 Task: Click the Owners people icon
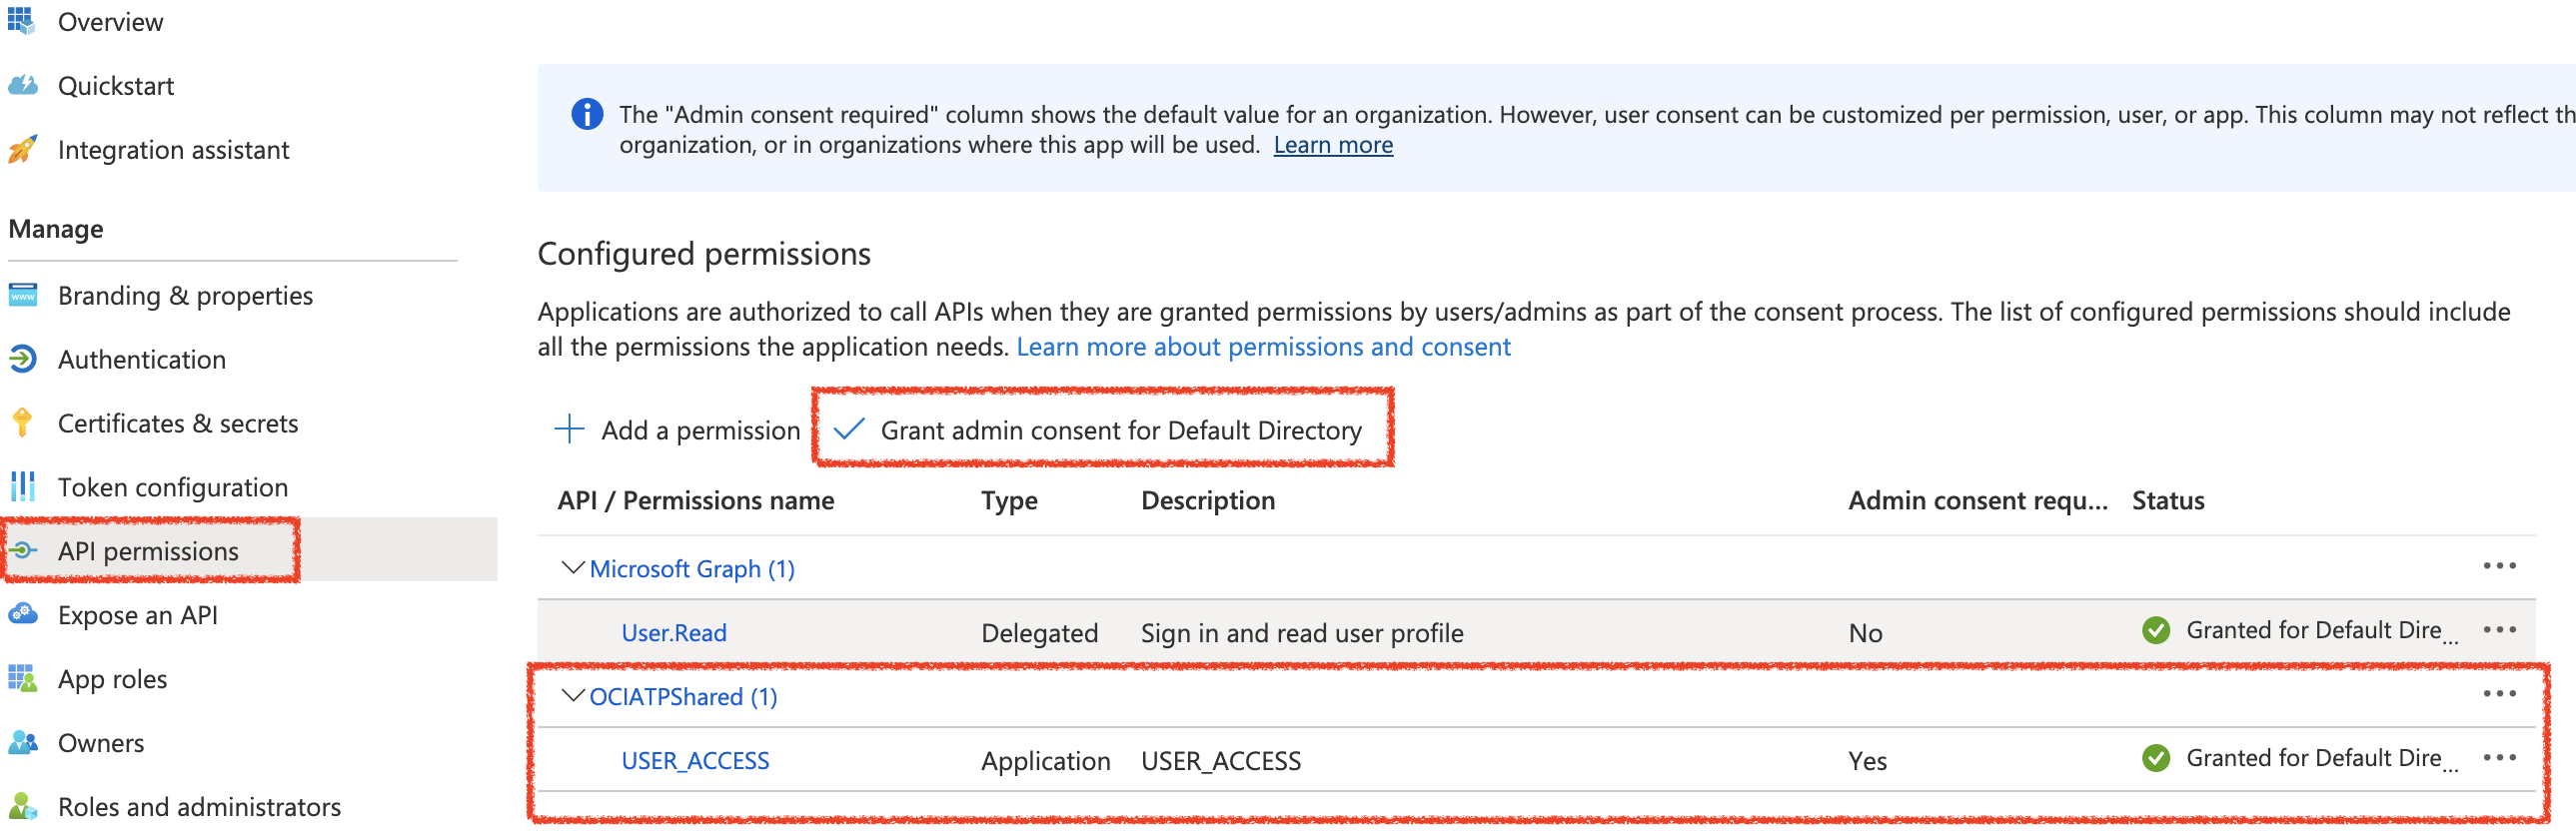tap(22, 742)
